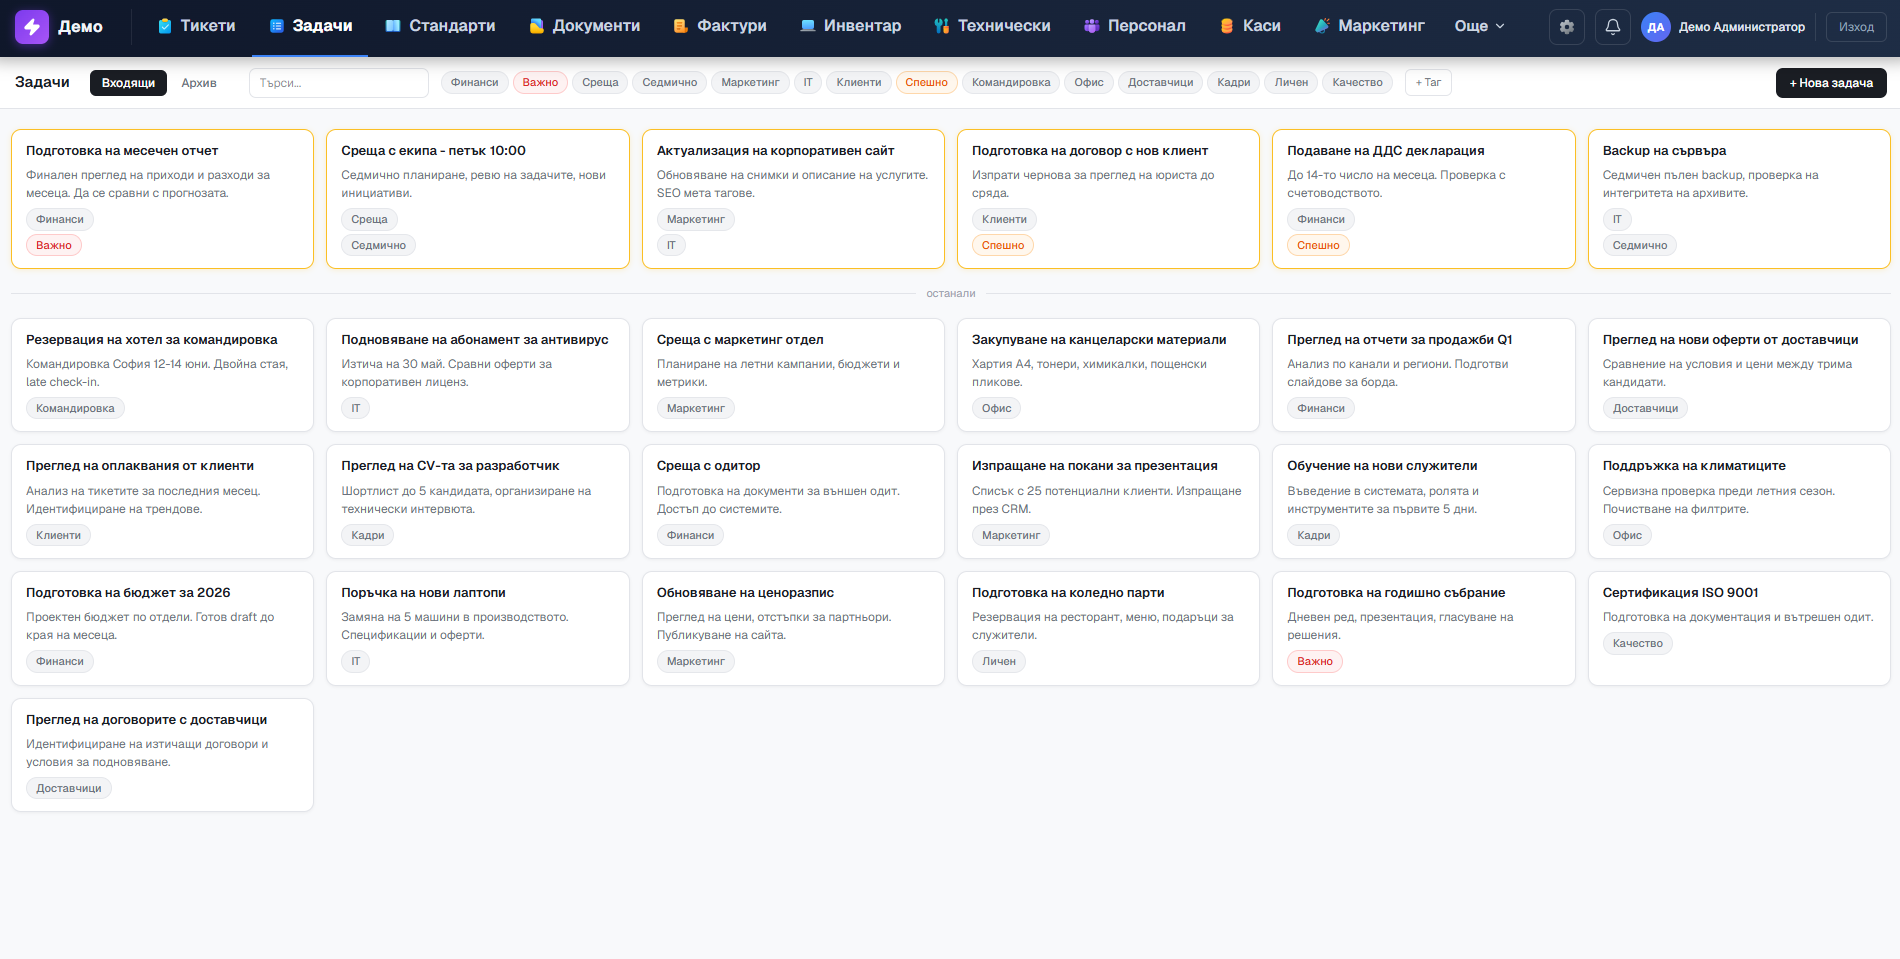Open the Документи menu item
This screenshot has height=959, width=1900.
[x=585, y=26]
